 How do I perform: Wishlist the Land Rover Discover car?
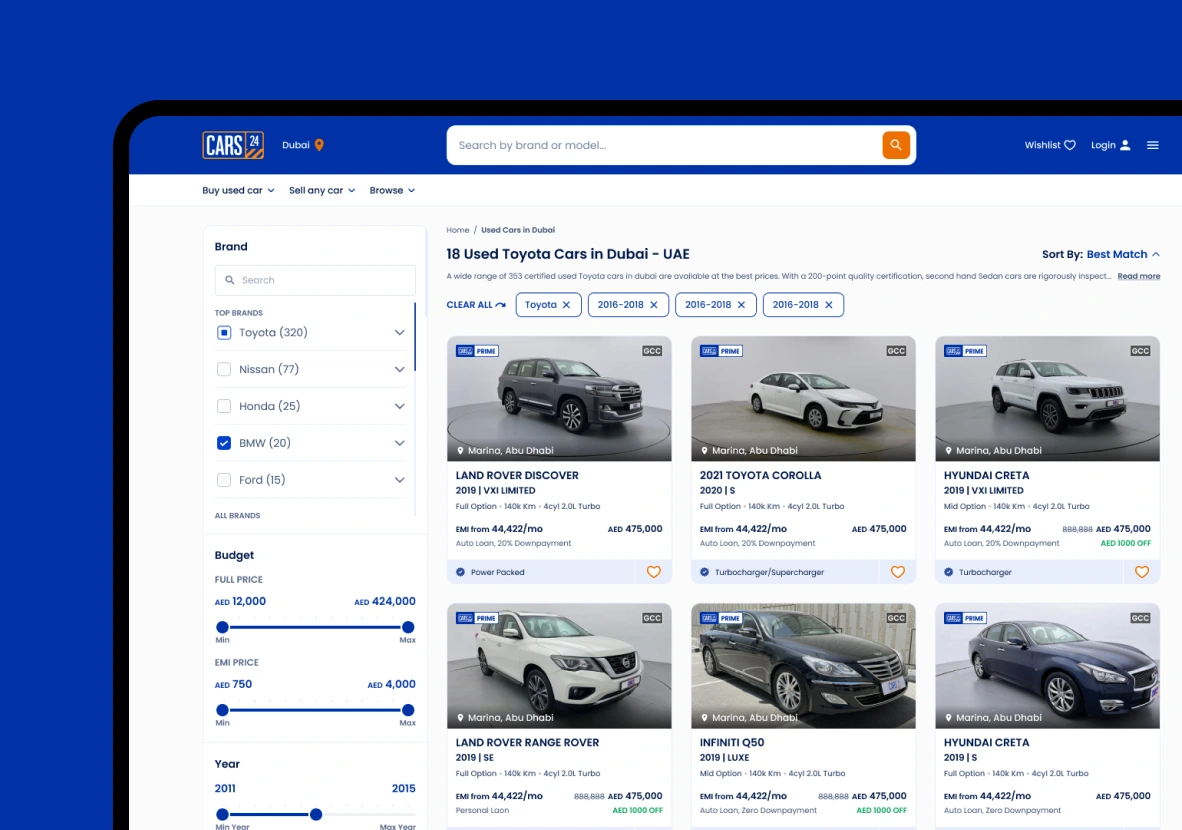(x=654, y=571)
